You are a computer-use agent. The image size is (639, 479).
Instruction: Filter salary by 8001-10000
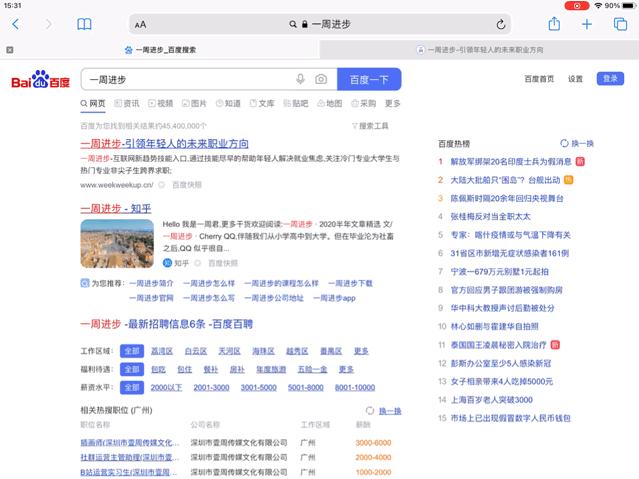coord(355,387)
